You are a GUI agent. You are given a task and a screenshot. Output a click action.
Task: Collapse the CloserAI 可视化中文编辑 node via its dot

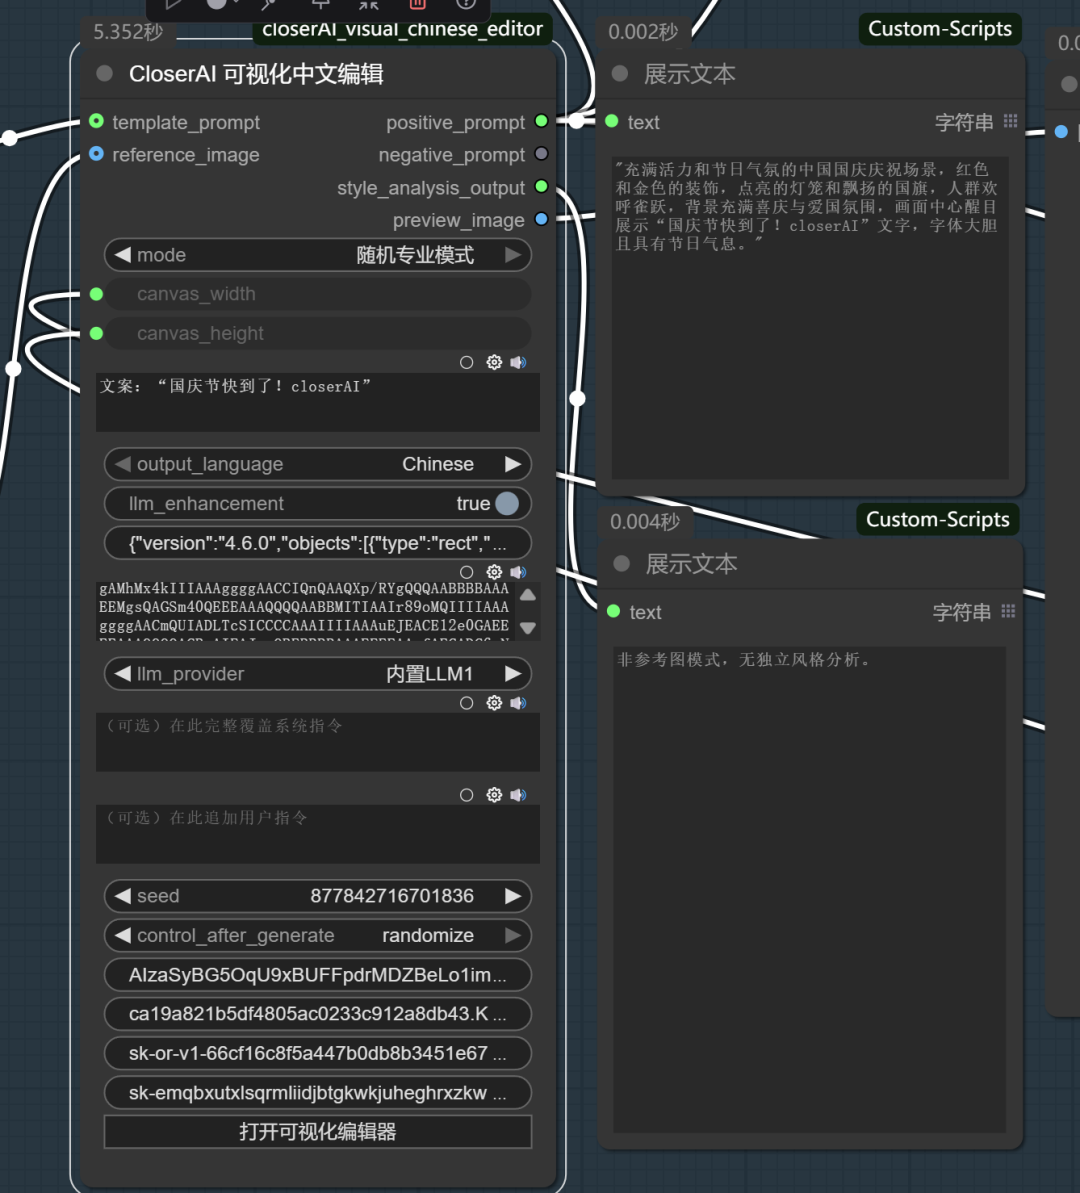click(105, 74)
